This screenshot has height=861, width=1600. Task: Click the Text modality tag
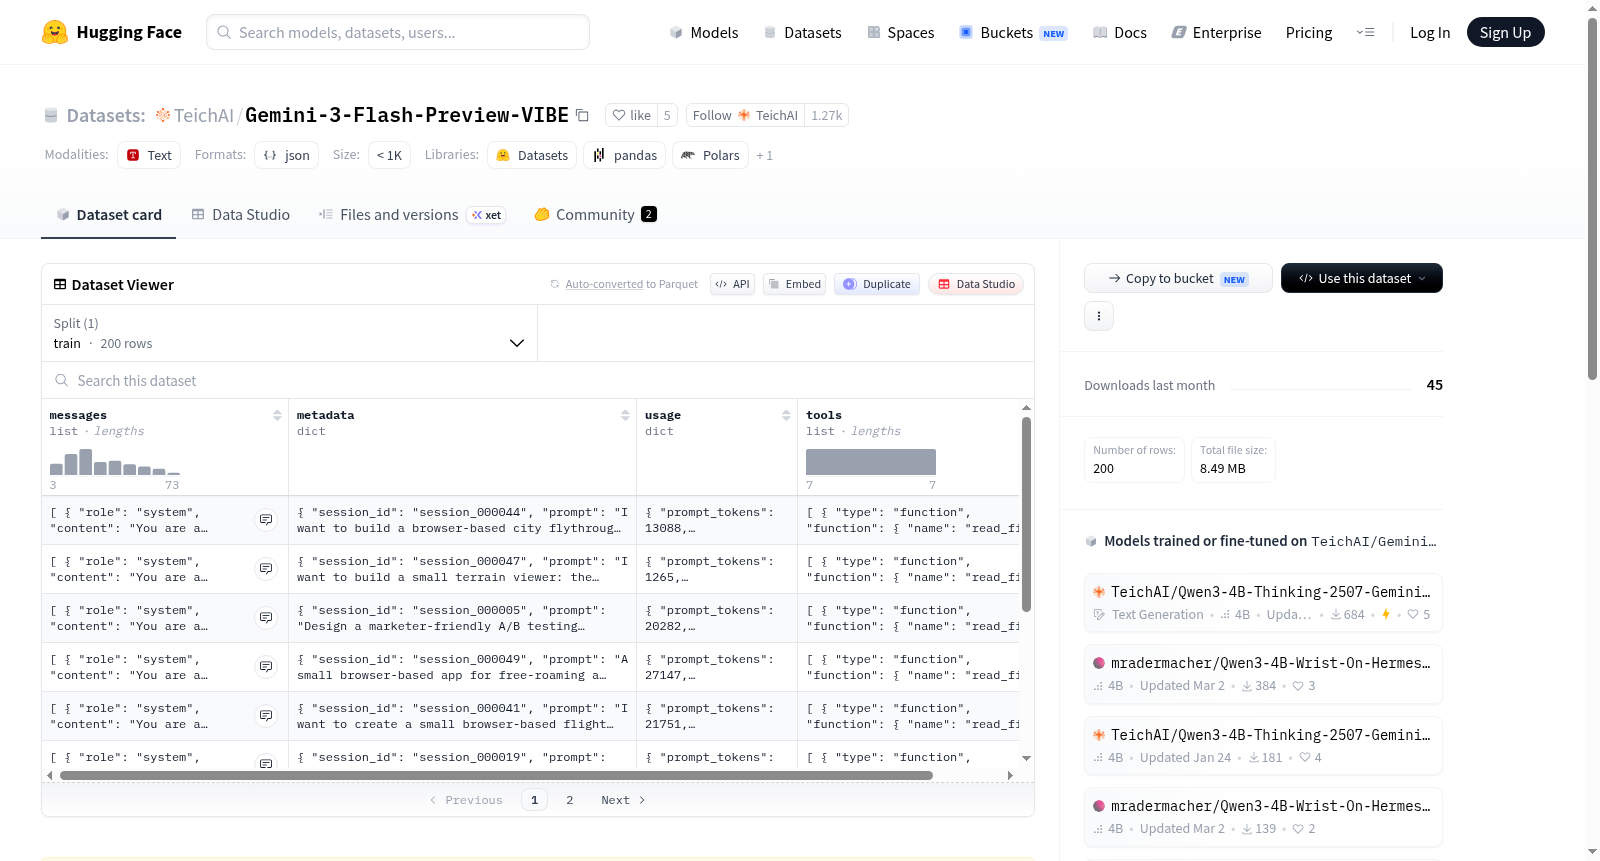[x=149, y=155]
